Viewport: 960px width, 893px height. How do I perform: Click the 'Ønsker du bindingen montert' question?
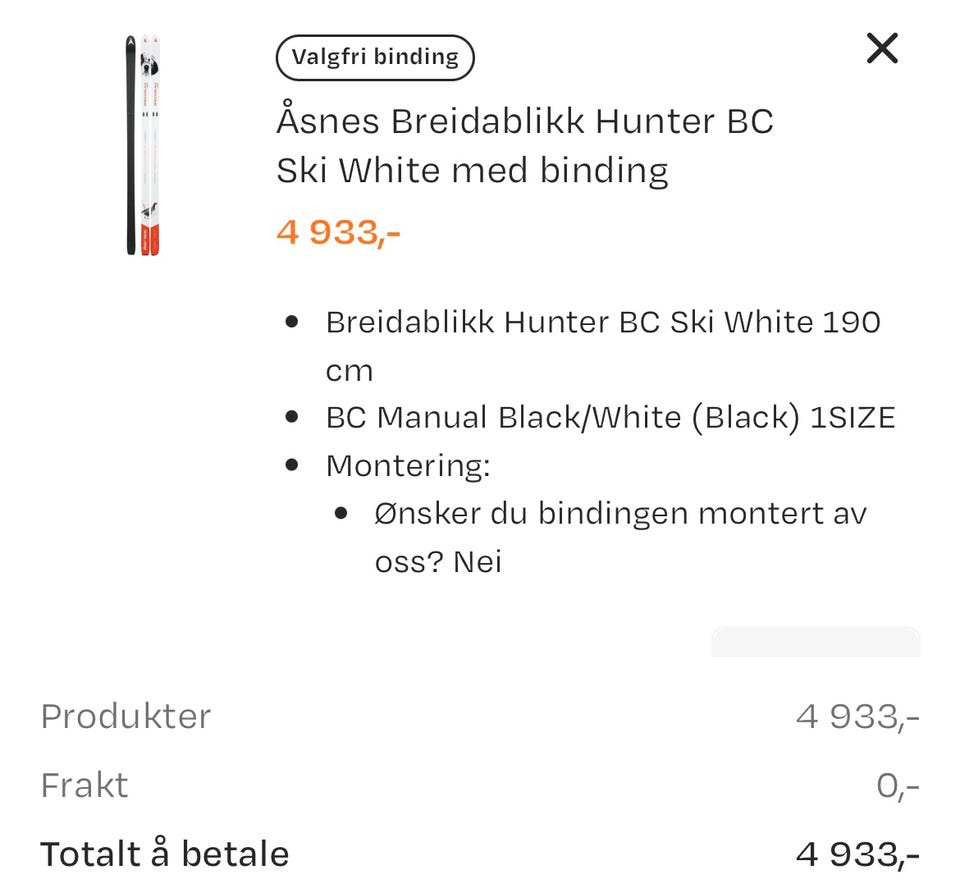click(620, 514)
